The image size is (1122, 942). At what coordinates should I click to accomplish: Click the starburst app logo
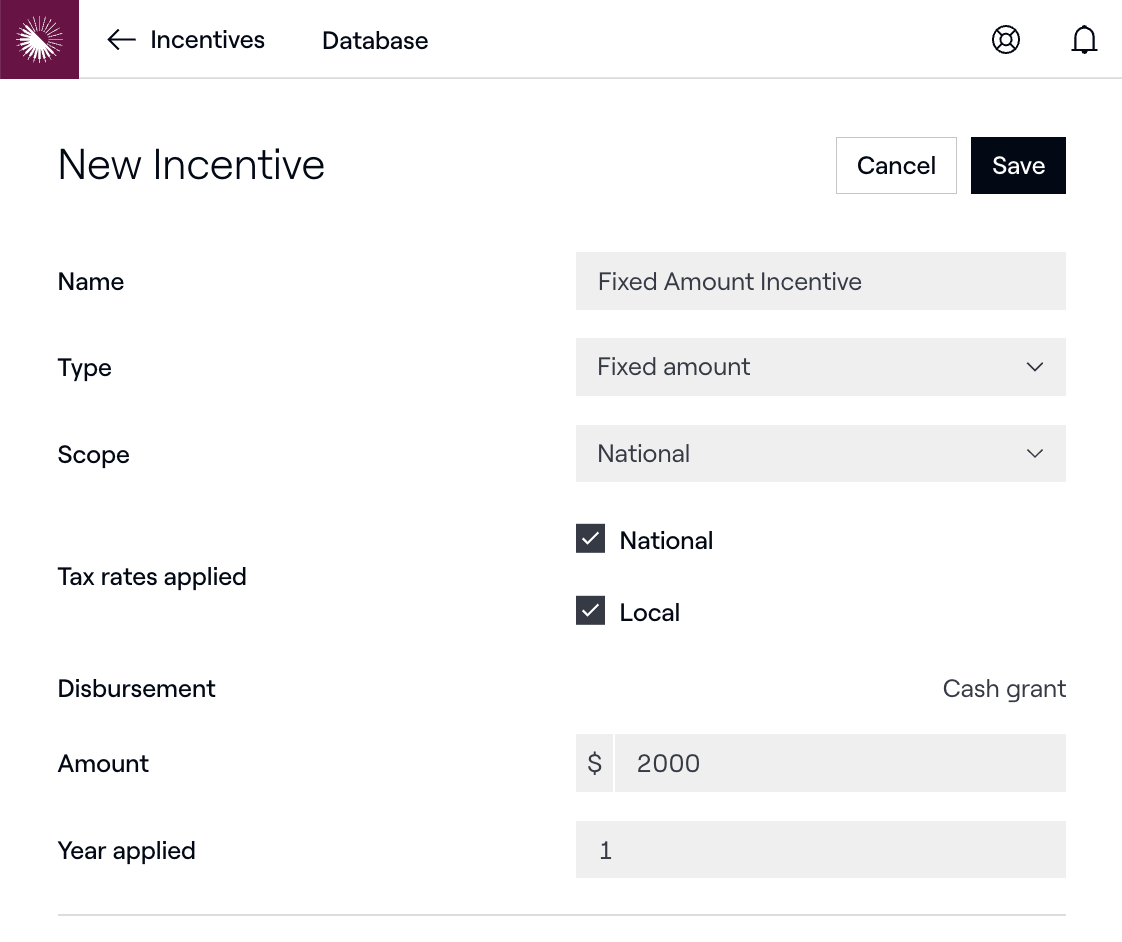[x=39, y=39]
